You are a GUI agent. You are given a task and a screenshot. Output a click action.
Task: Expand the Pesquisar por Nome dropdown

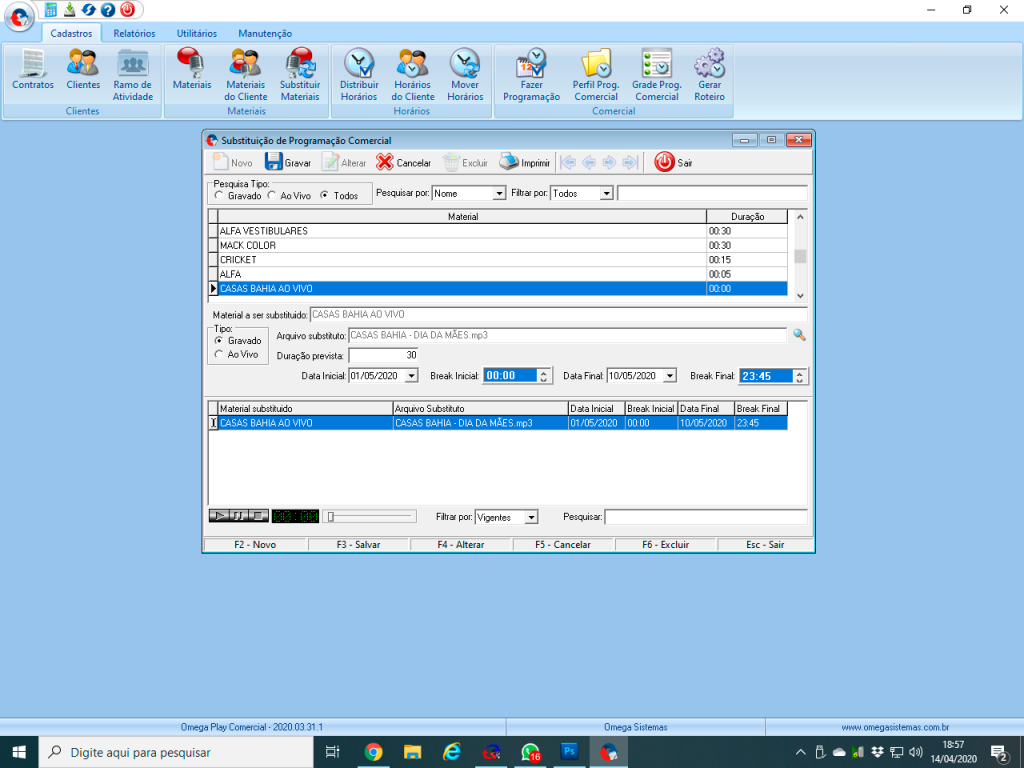[x=499, y=194]
